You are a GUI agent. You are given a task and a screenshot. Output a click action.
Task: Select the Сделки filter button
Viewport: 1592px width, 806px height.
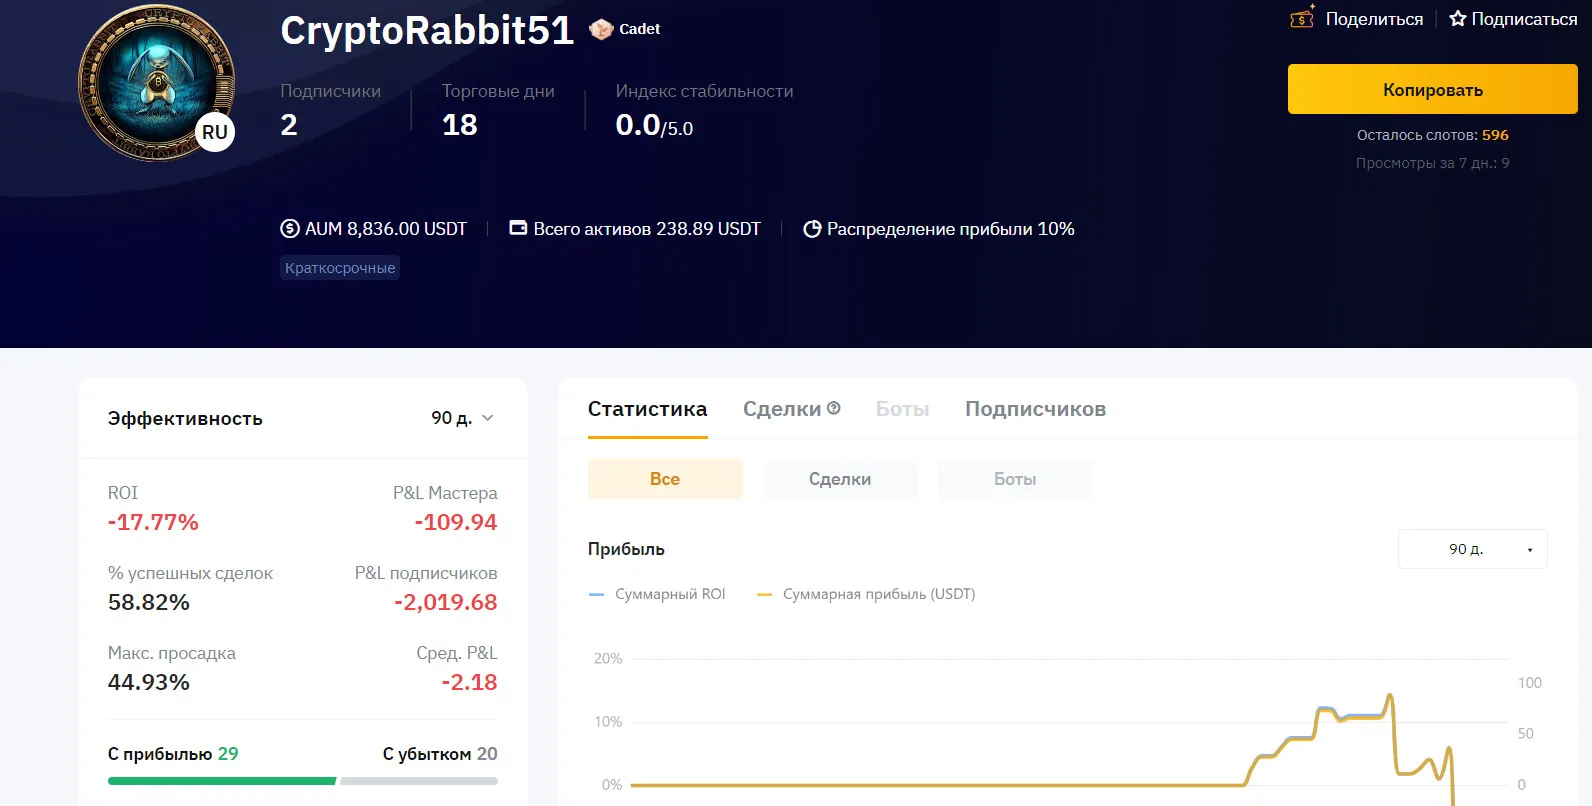pos(840,479)
